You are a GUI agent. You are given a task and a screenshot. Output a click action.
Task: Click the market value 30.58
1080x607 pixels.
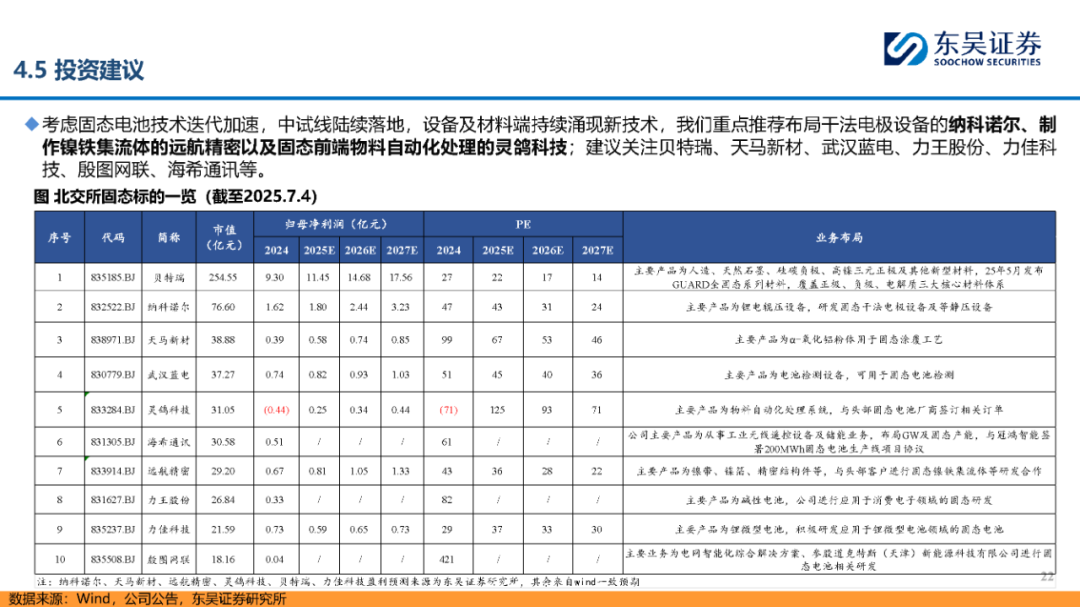point(223,442)
